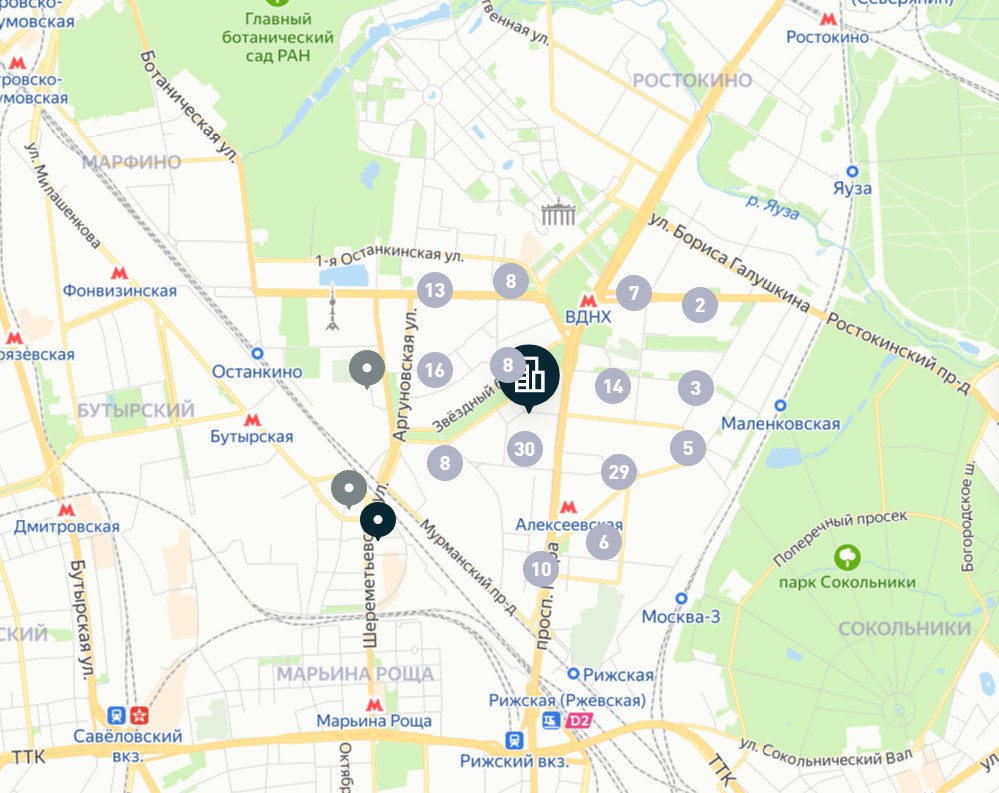
Task: Open the Марьина Роща metro station label
Action: tap(374, 720)
